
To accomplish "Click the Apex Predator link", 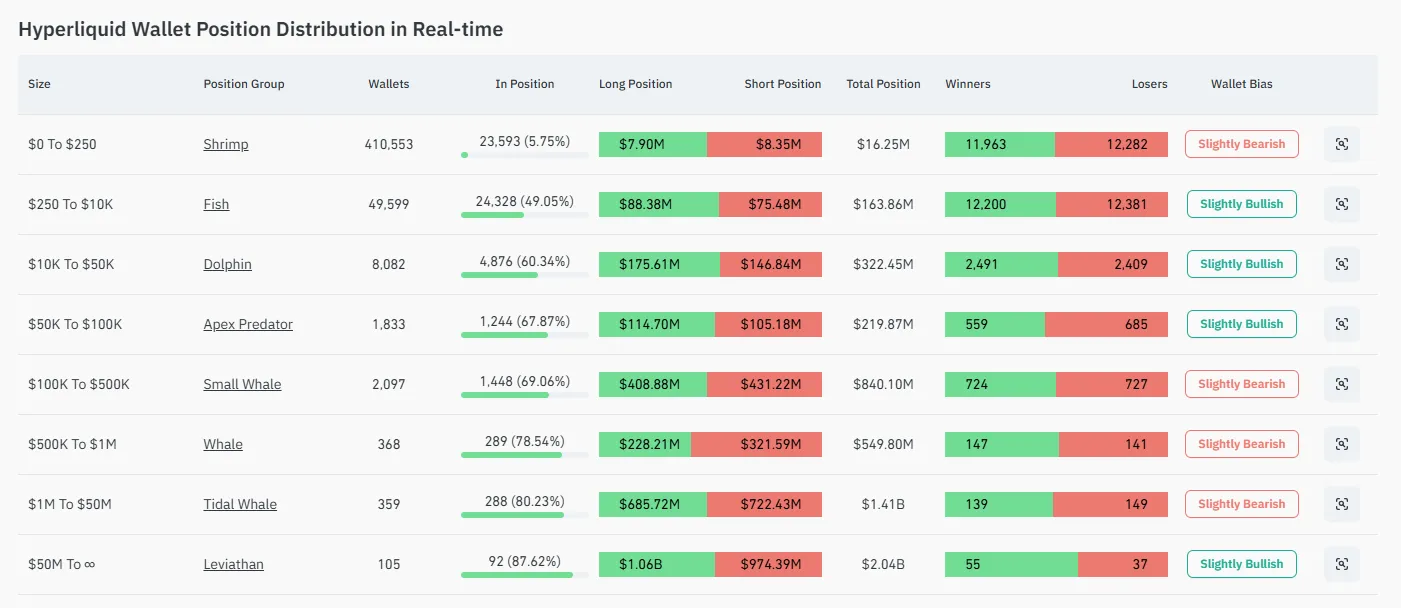I will tap(248, 324).
